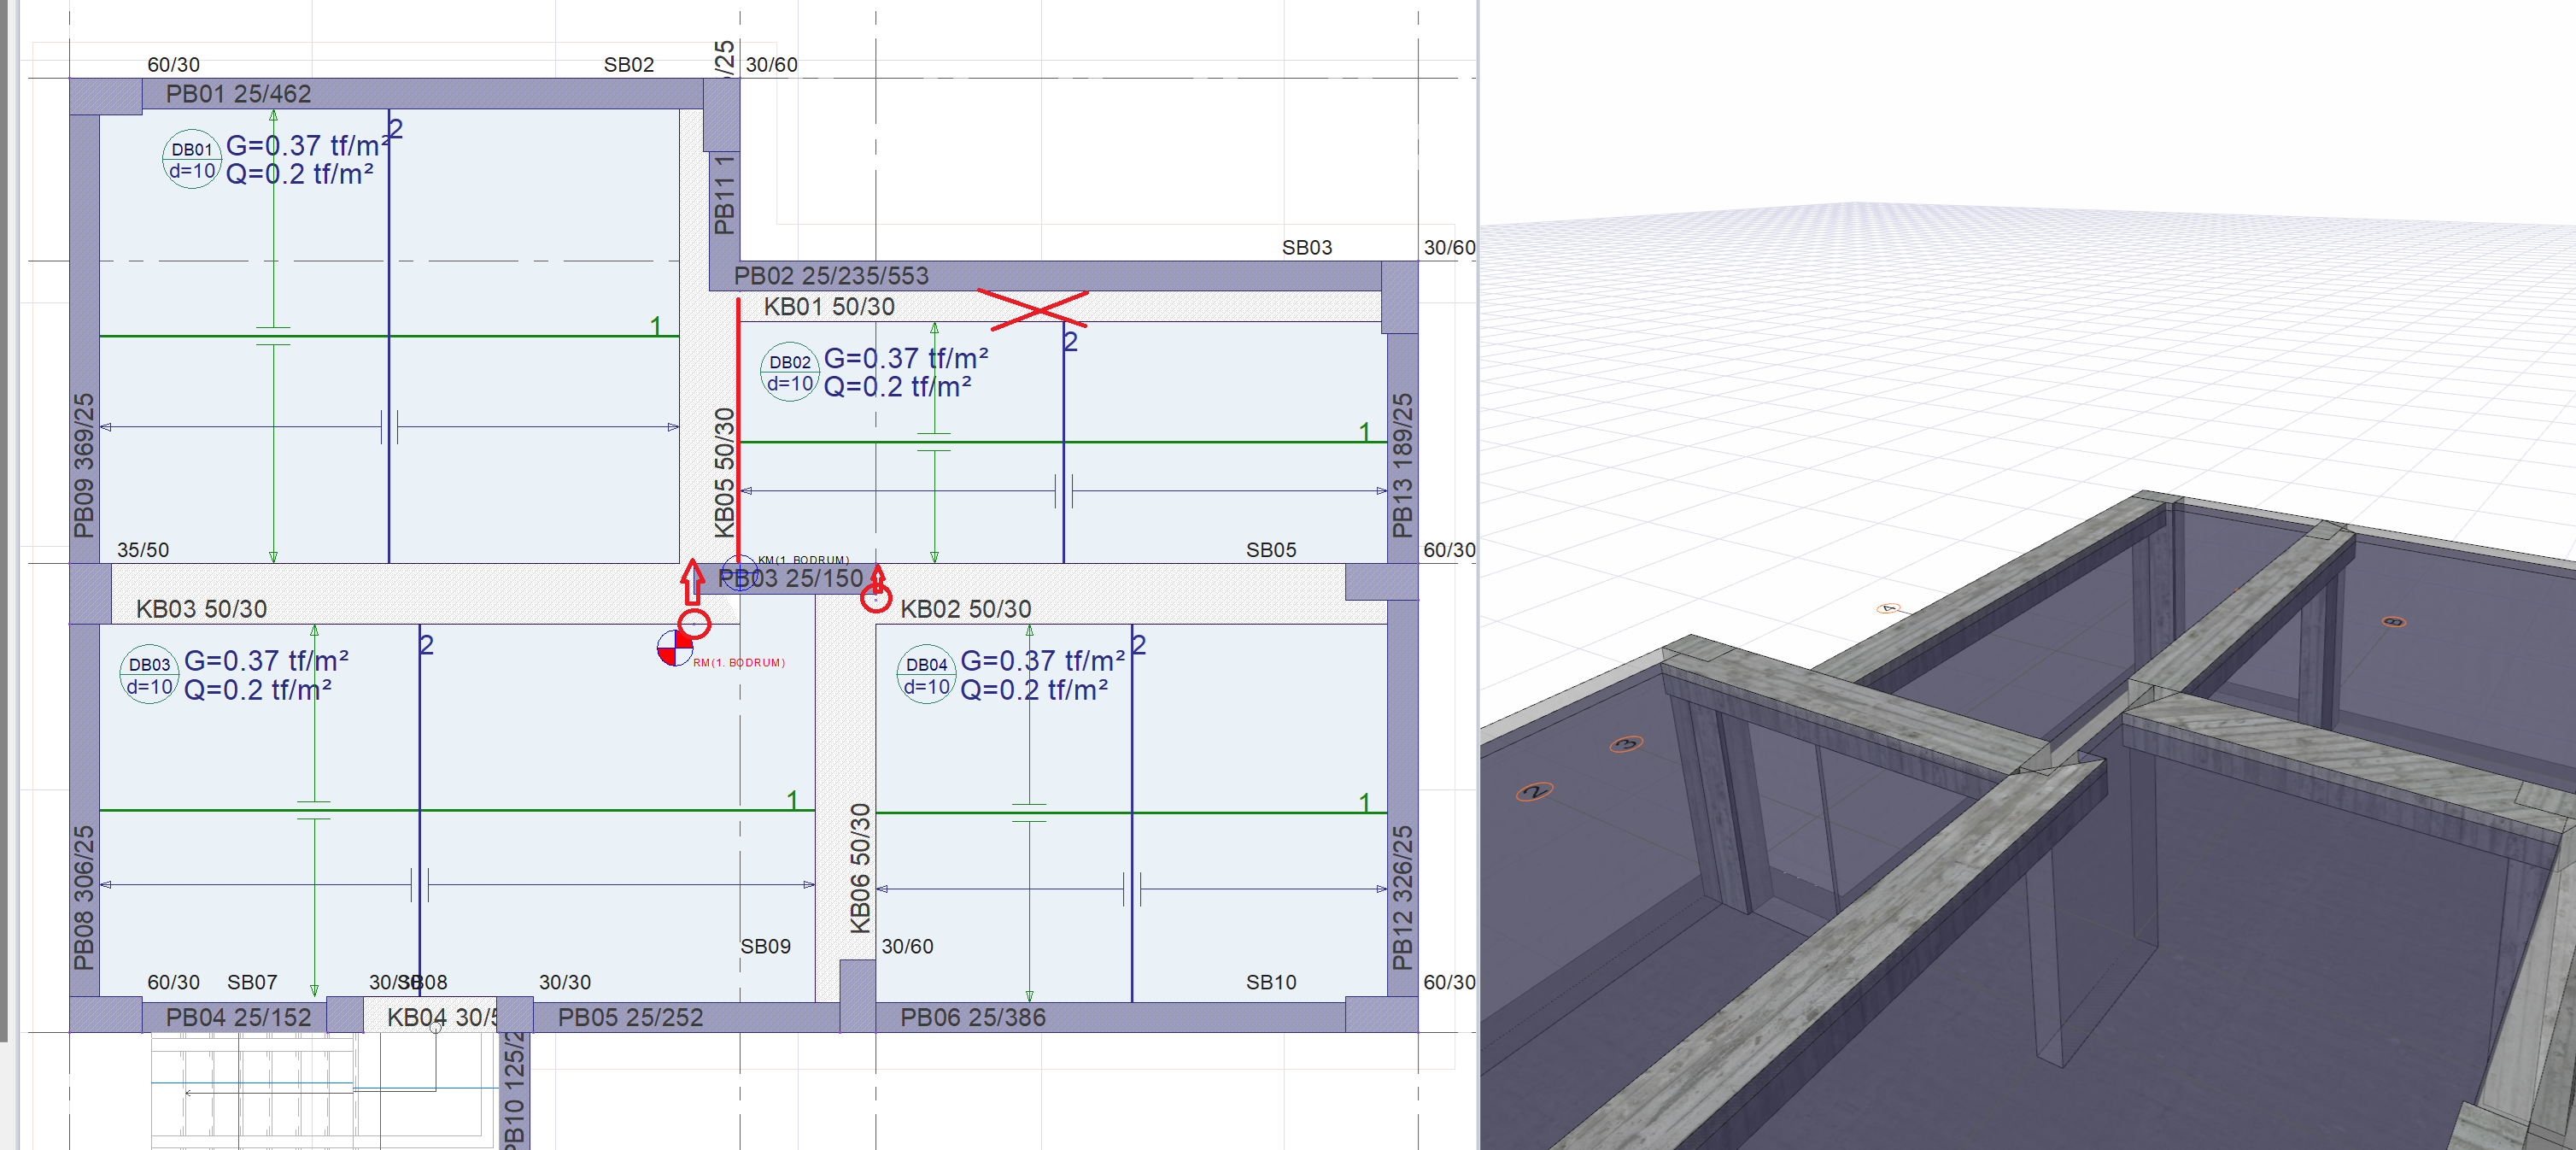Select wall label PB06 25/386
This screenshot has height=1150, width=2576.
(972, 1018)
